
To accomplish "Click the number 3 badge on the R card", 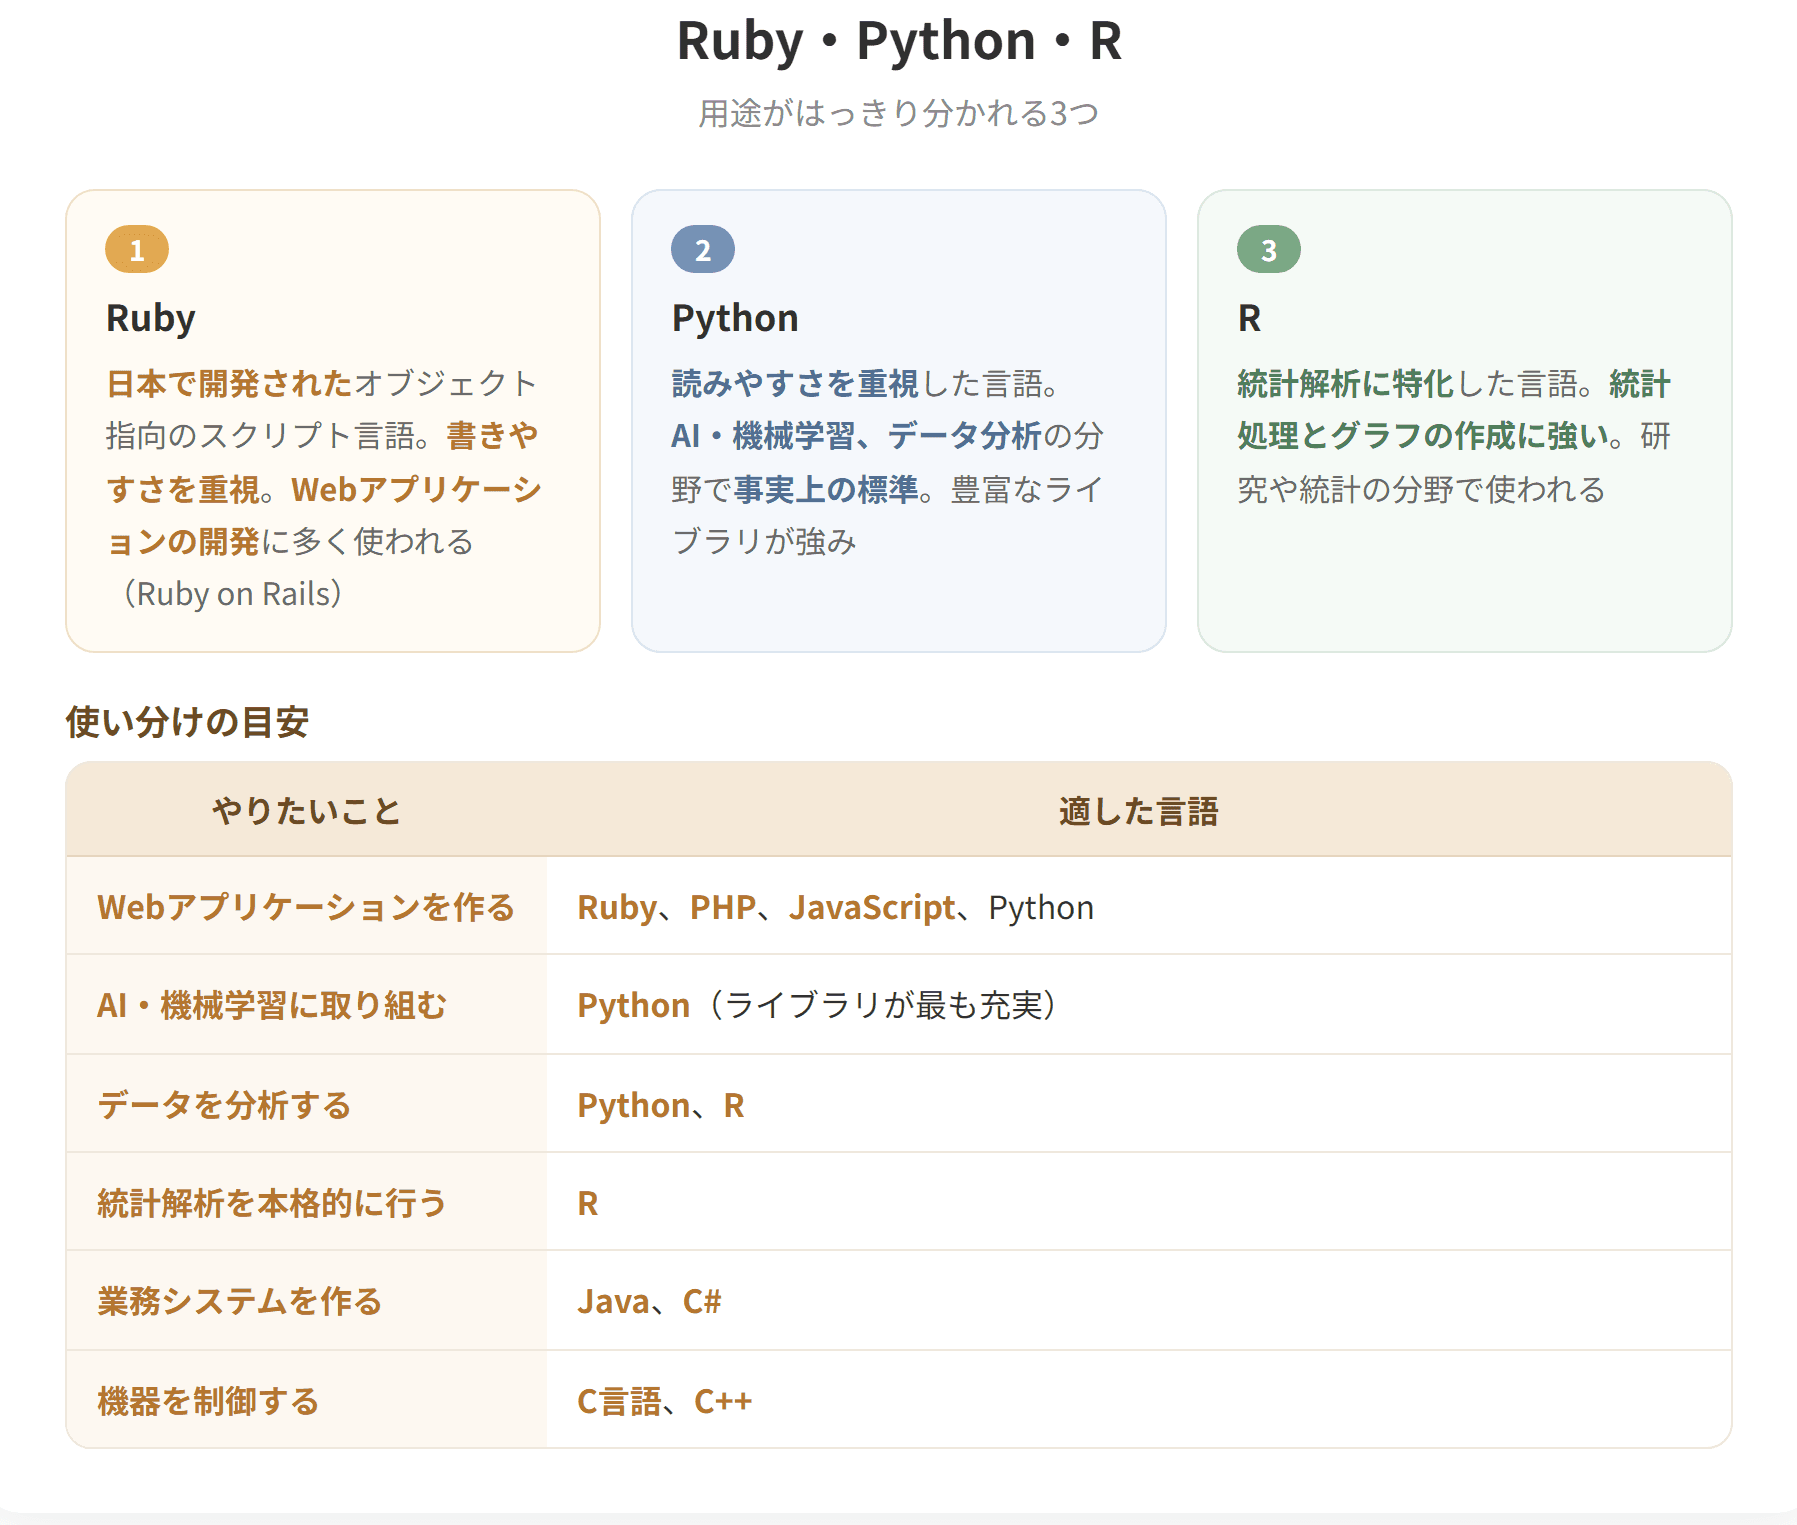I will click(x=1269, y=250).
